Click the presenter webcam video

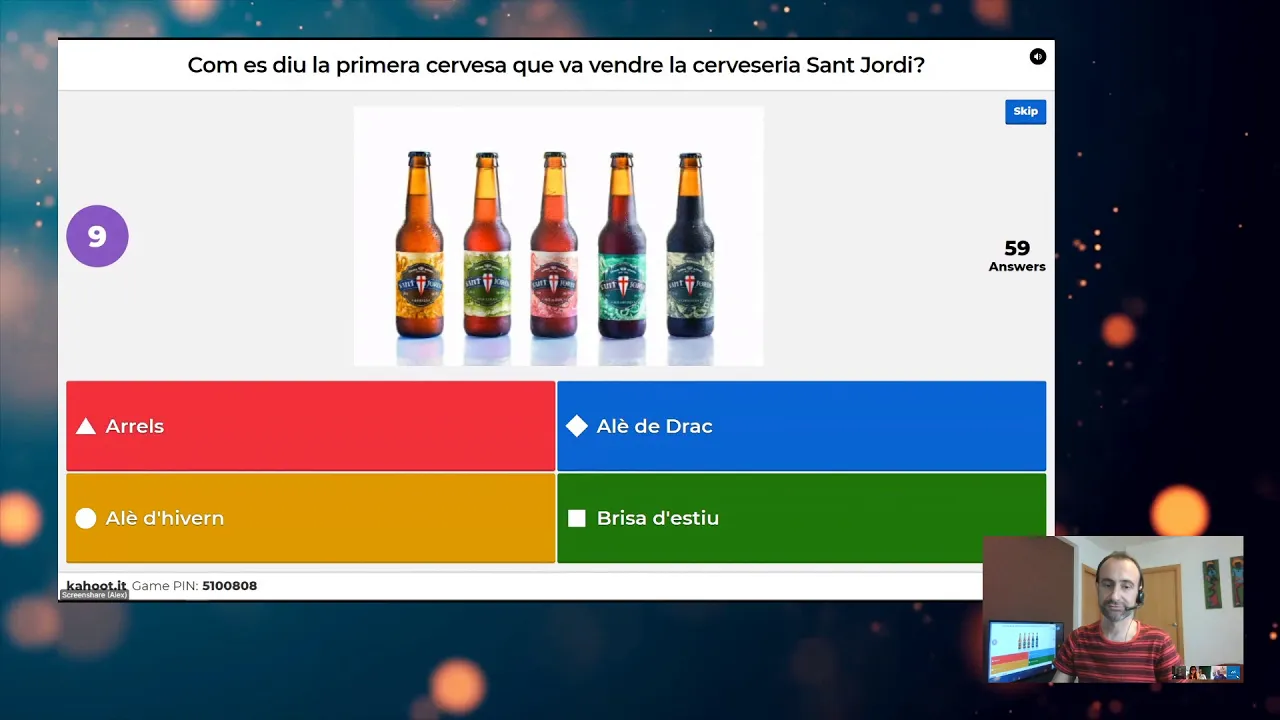coord(1113,609)
